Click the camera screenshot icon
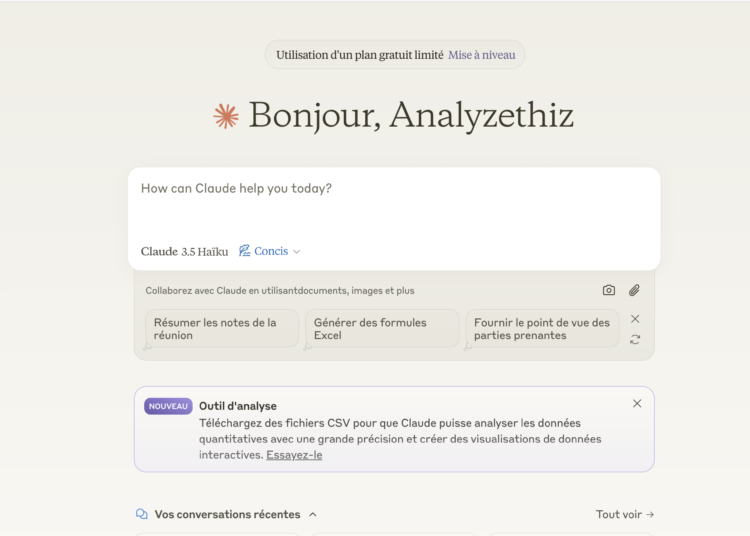Screen dimensions: 750x536 coord(609,290)
